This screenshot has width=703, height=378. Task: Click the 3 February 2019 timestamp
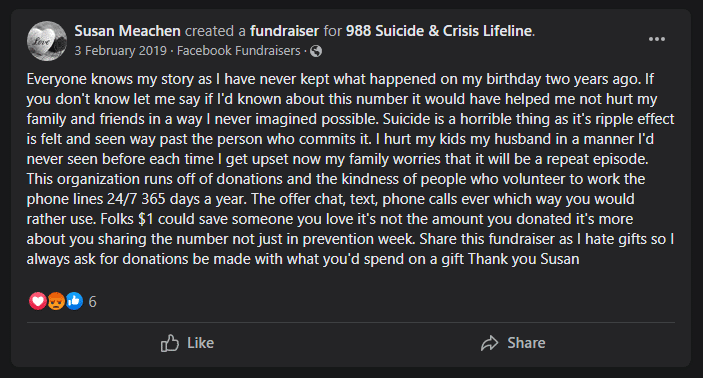click(121, 51)
